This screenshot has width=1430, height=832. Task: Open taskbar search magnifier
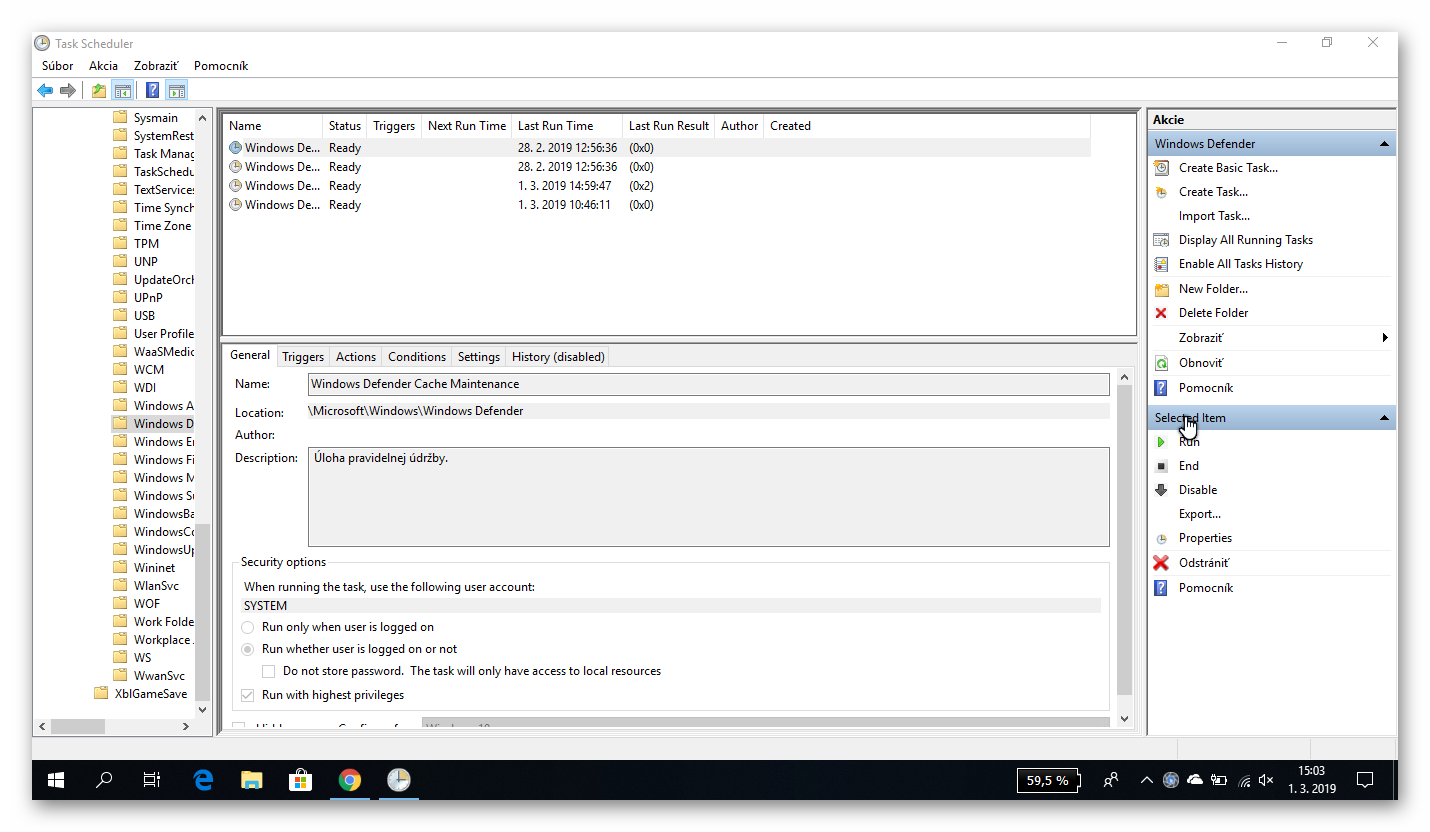tap(104, 780)
